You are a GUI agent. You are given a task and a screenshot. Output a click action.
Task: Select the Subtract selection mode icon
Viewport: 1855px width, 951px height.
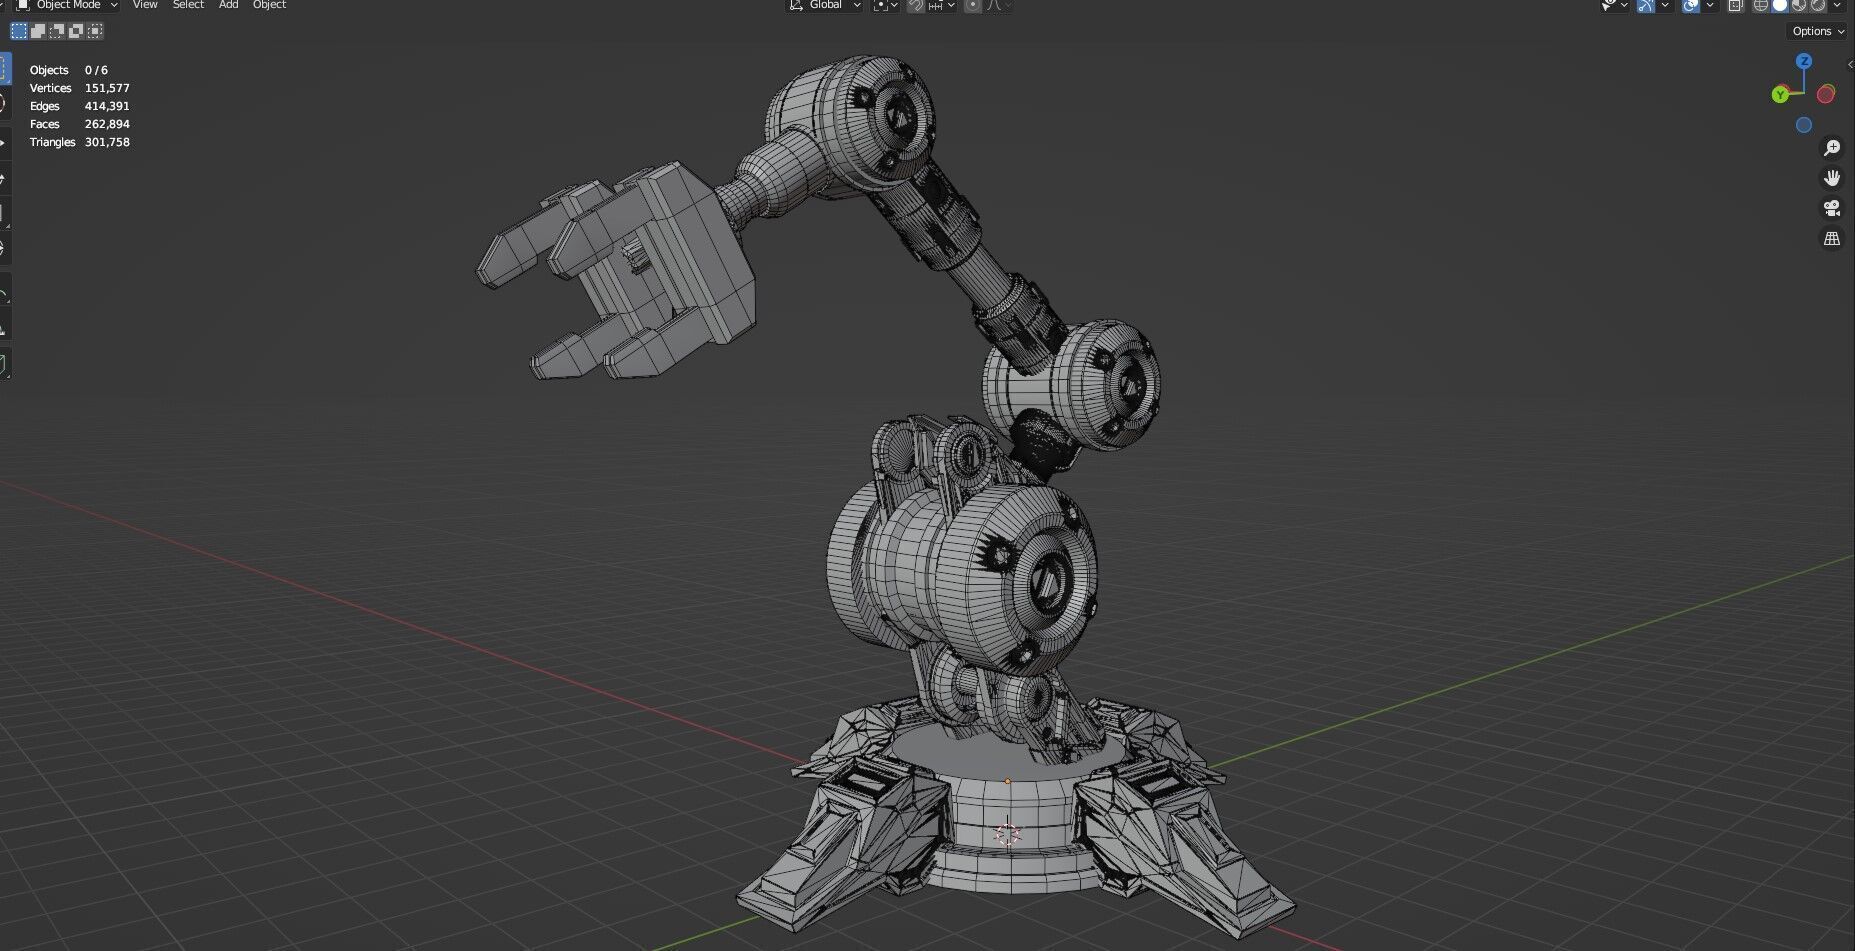(57, 31)
